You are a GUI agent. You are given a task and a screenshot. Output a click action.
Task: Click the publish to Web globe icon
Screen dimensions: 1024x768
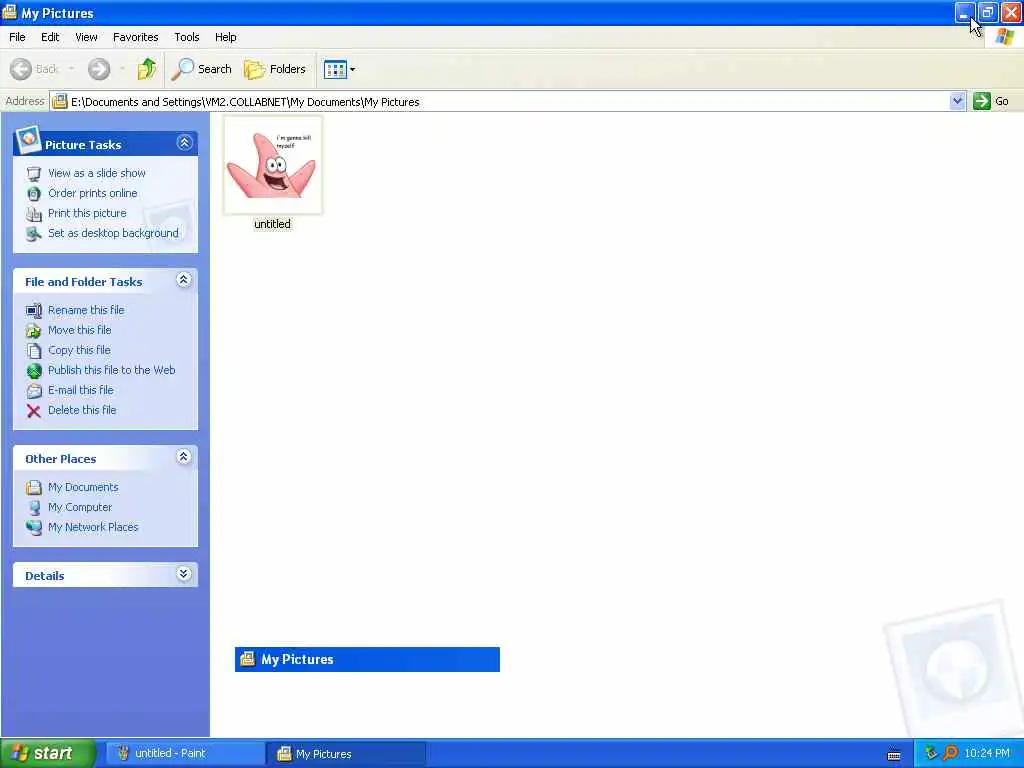34,370
